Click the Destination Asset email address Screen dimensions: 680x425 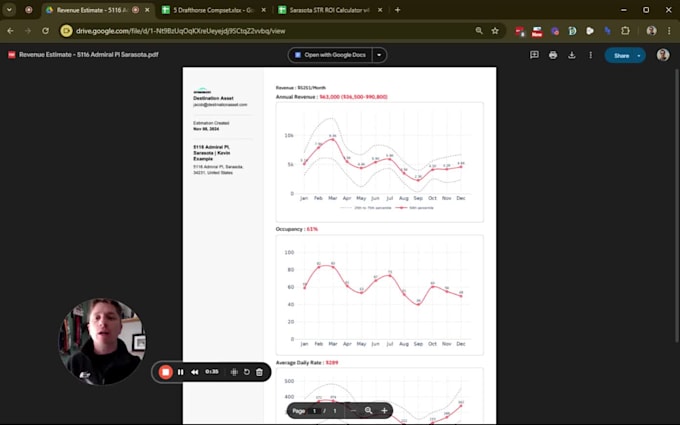[220, 105]
